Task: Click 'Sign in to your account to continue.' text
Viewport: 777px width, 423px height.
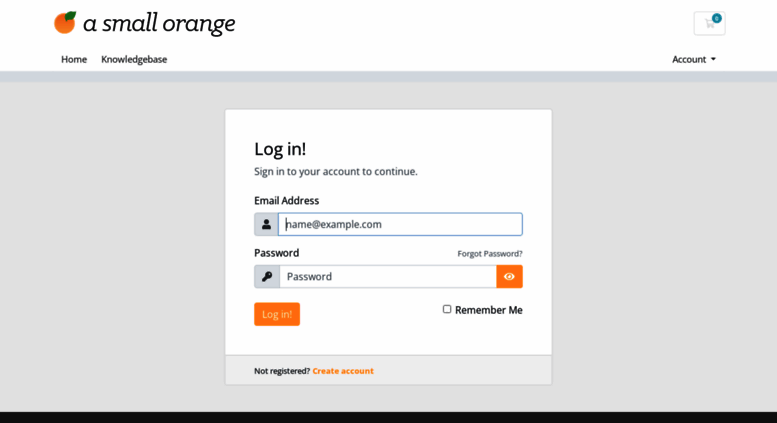Action: click(x=336, y=171)
